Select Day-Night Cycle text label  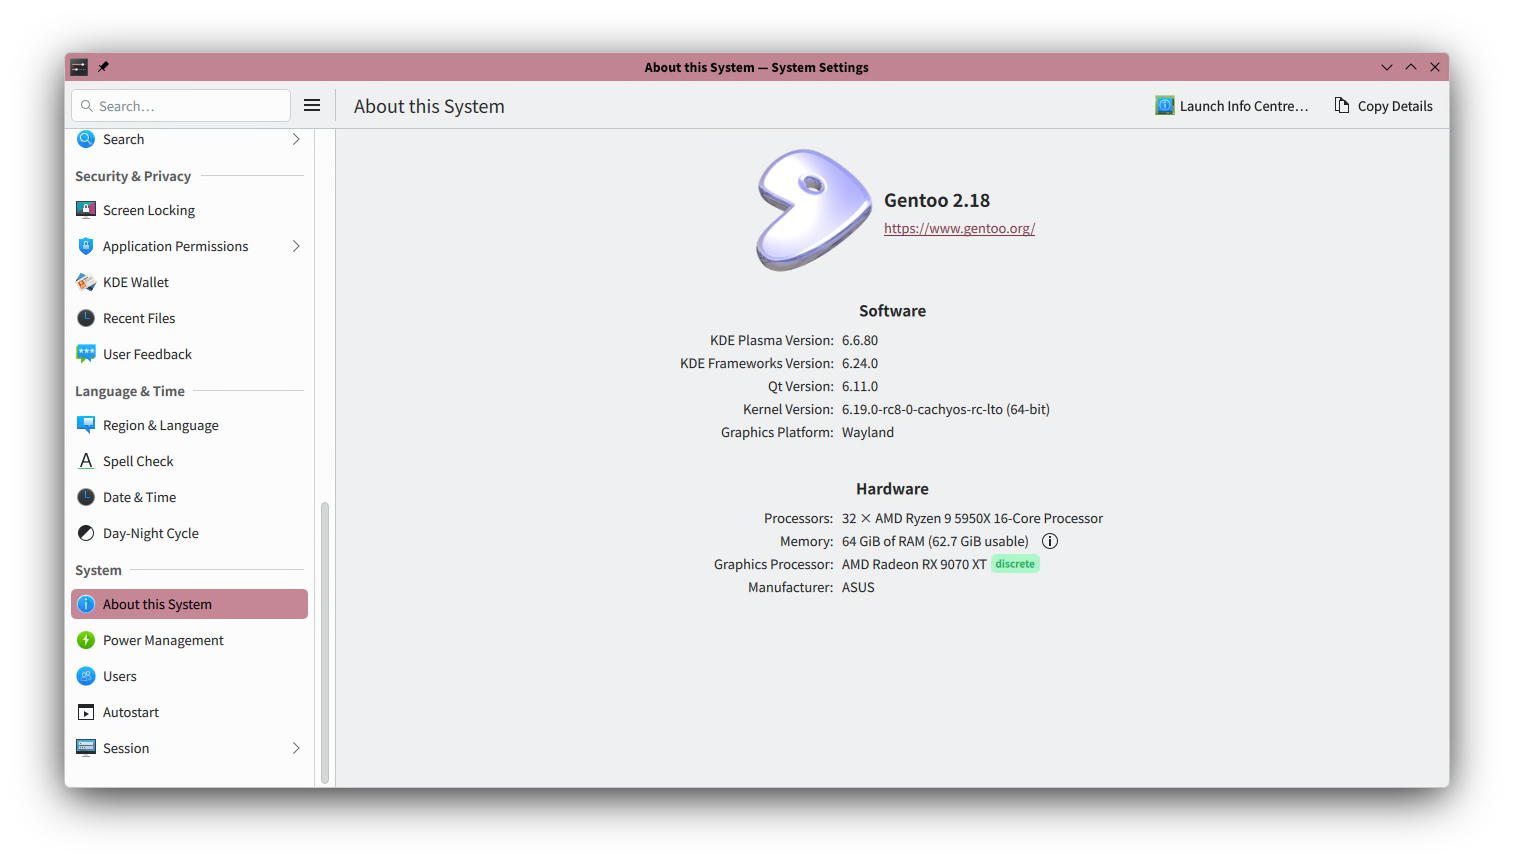[151, 533]
